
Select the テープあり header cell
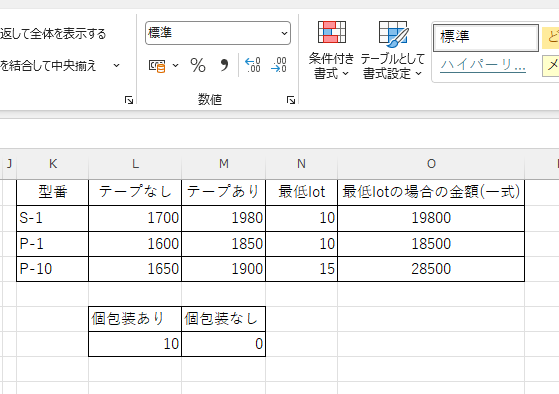(224, 192)
